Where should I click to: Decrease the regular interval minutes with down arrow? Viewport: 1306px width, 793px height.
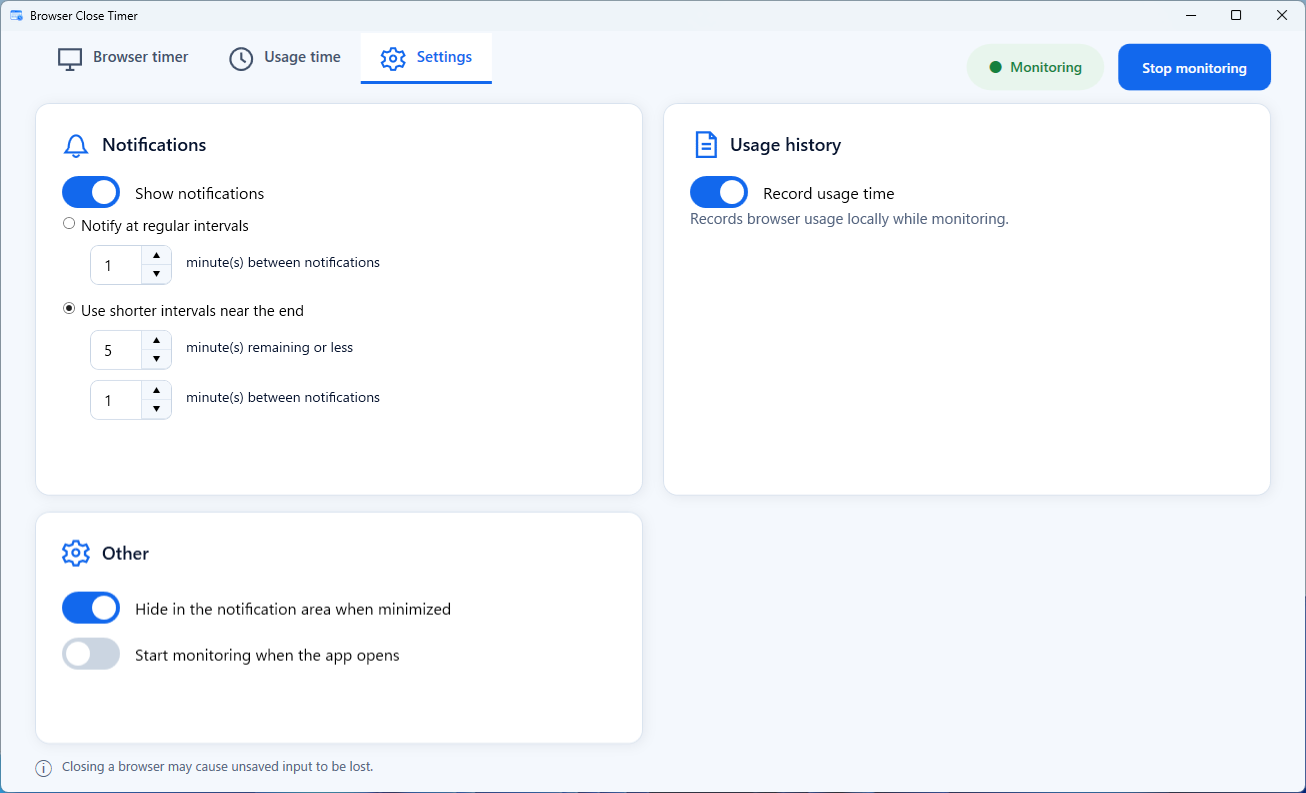pyautogui.click(x=156, y=274)
